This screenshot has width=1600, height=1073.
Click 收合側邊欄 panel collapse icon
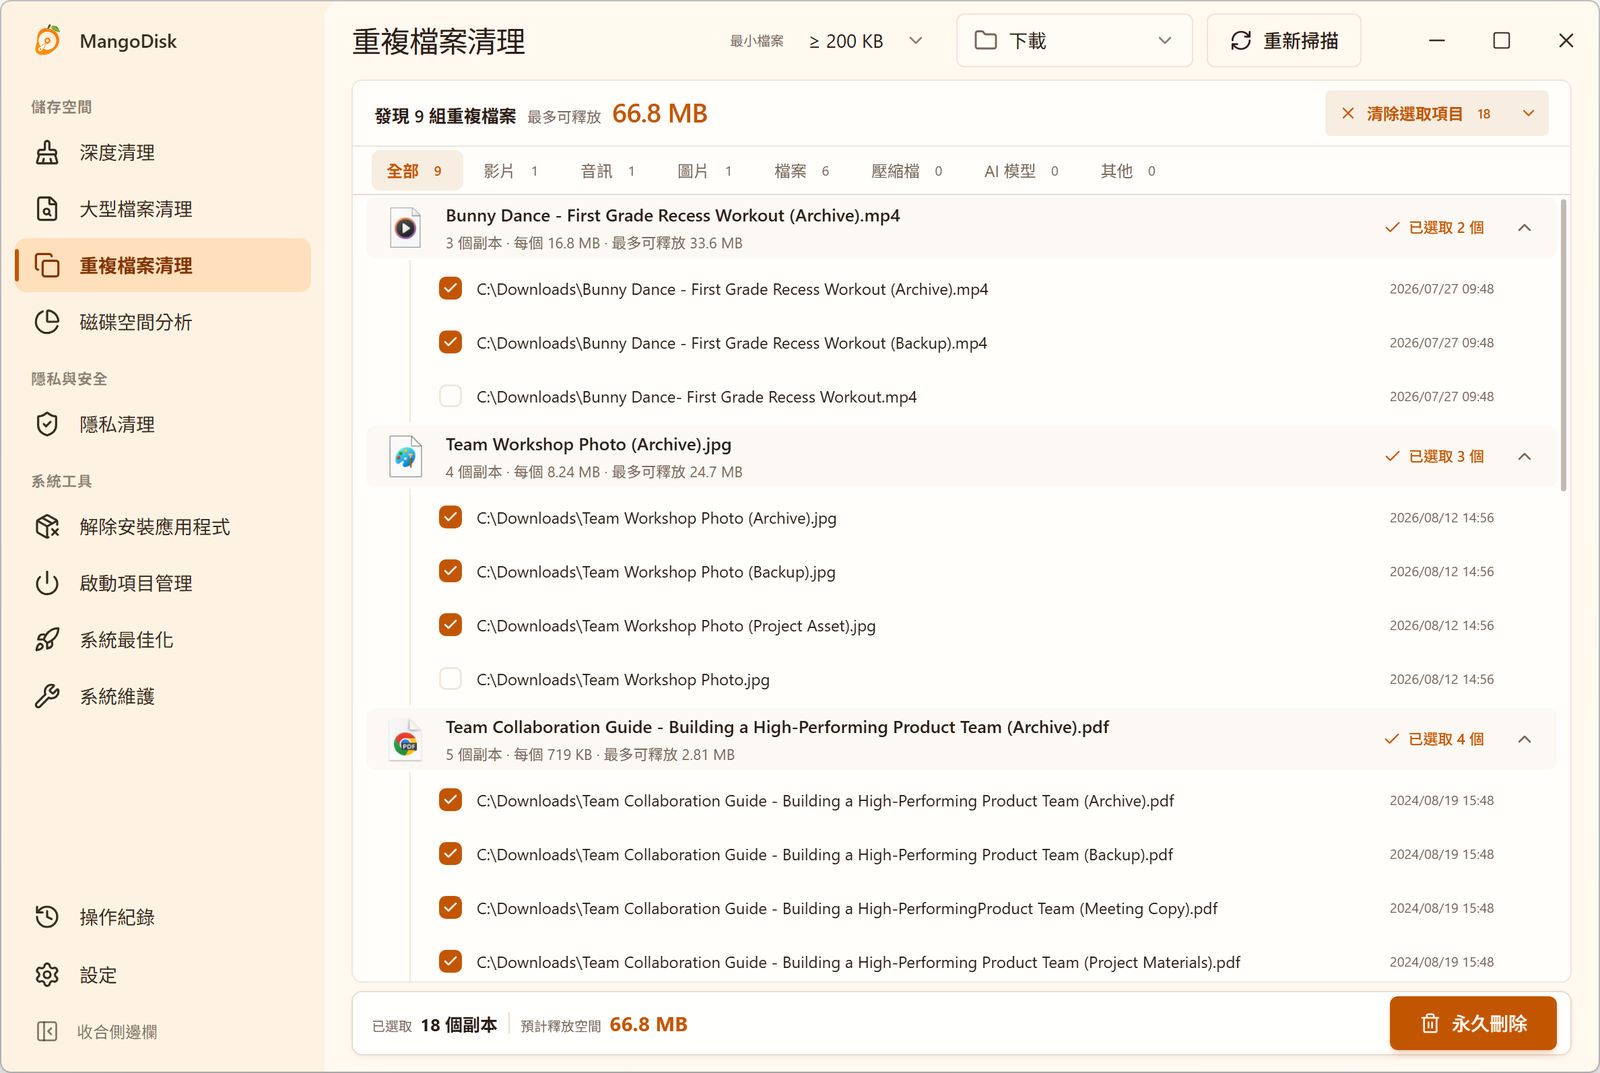(47, 1031)
